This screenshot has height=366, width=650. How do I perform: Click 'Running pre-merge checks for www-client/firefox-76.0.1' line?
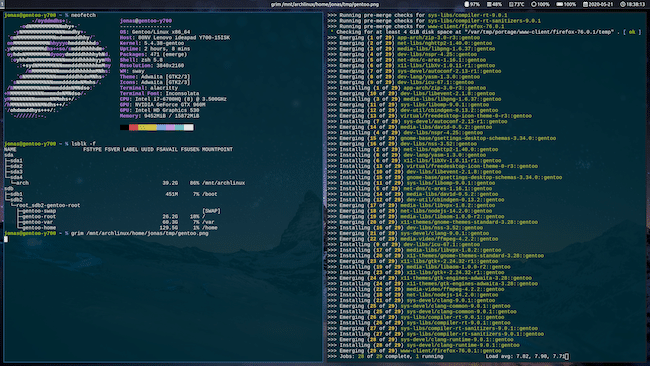(x=416, y=26)
